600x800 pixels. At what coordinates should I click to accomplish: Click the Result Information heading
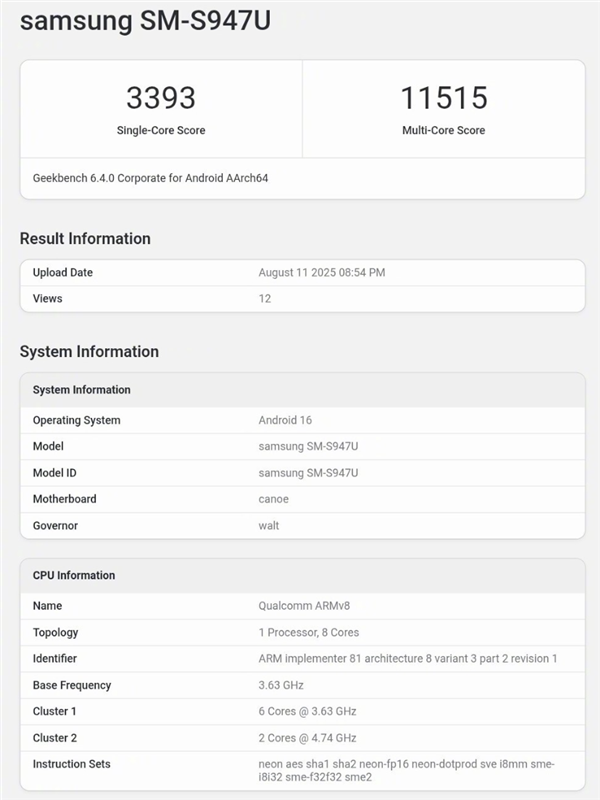tap(85, 238)
